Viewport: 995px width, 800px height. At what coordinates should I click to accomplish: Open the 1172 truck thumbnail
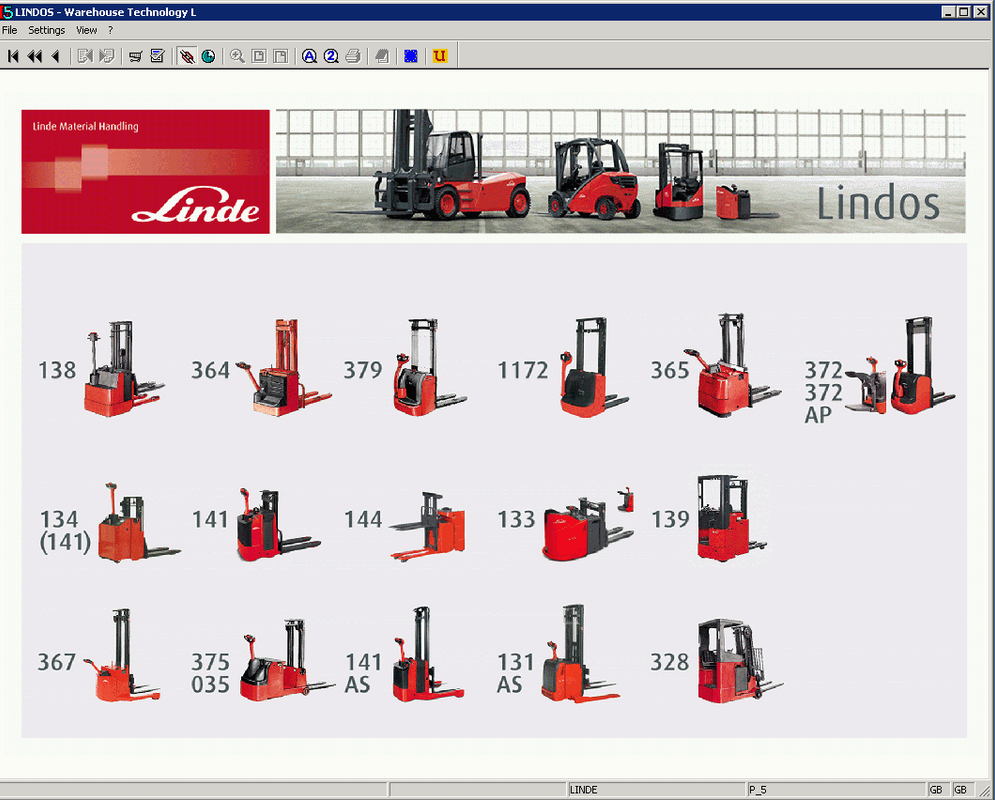tap(594, 367)
